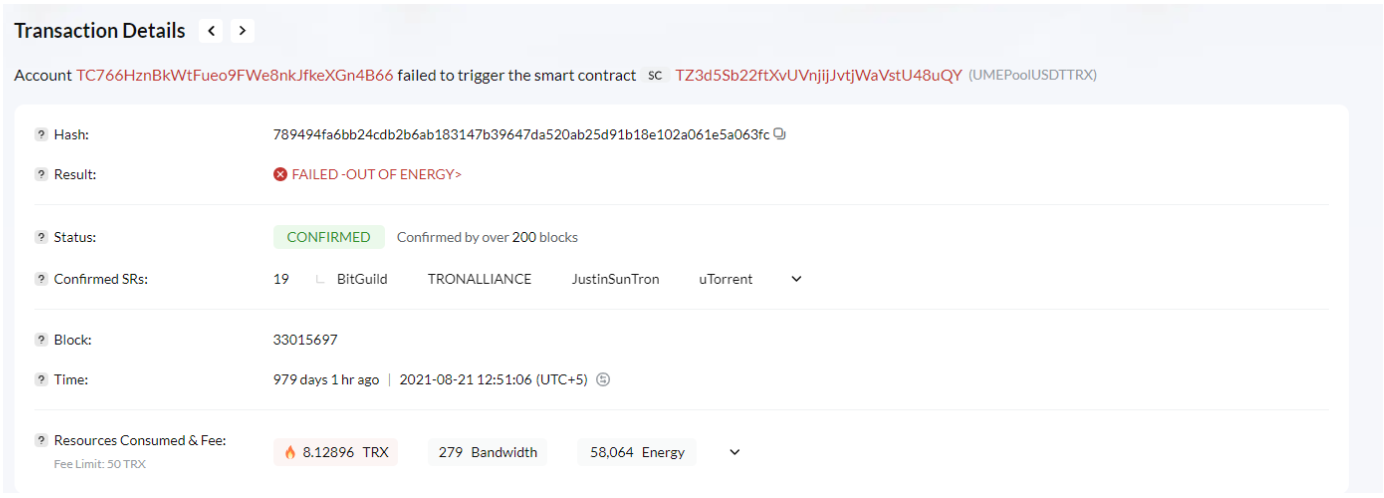Click help icon next to Status

(41, 237)
